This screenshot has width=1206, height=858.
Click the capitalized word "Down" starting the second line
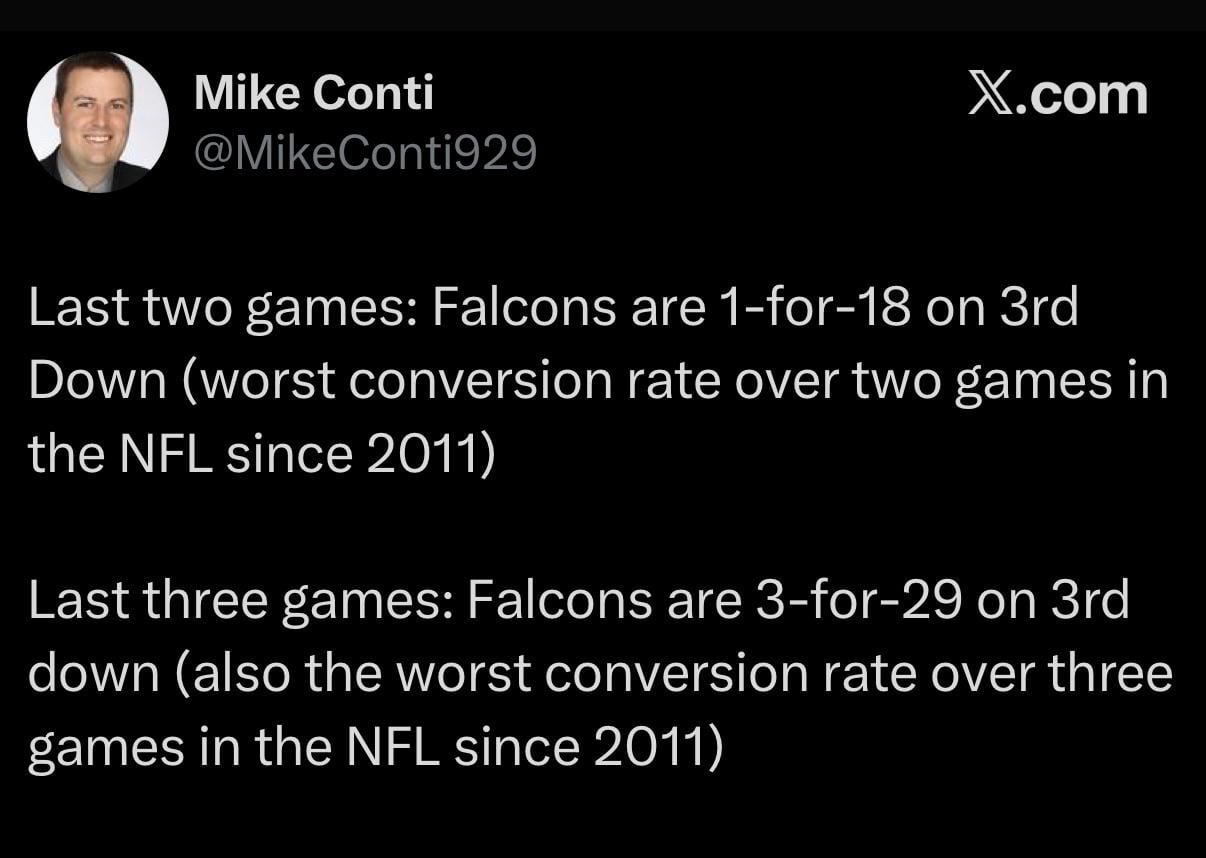97,382
